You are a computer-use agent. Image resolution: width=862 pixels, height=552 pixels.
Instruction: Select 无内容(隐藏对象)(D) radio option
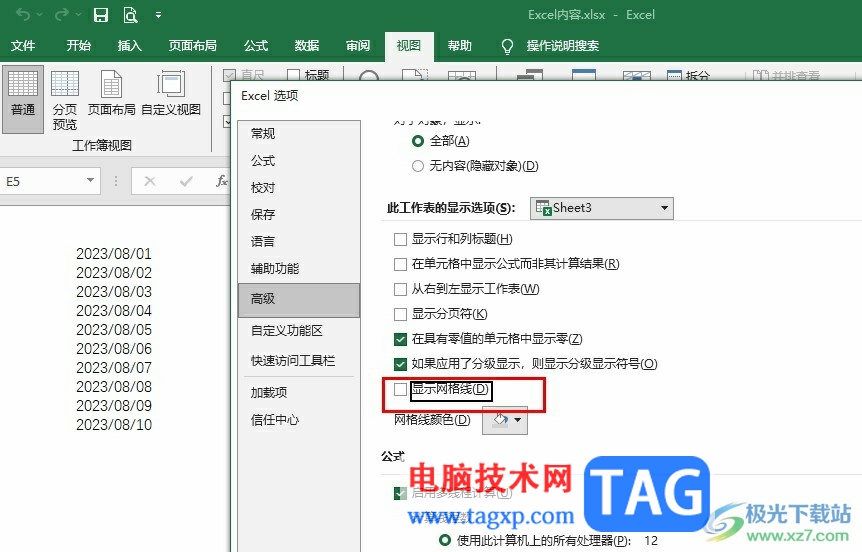click(418, 166)
